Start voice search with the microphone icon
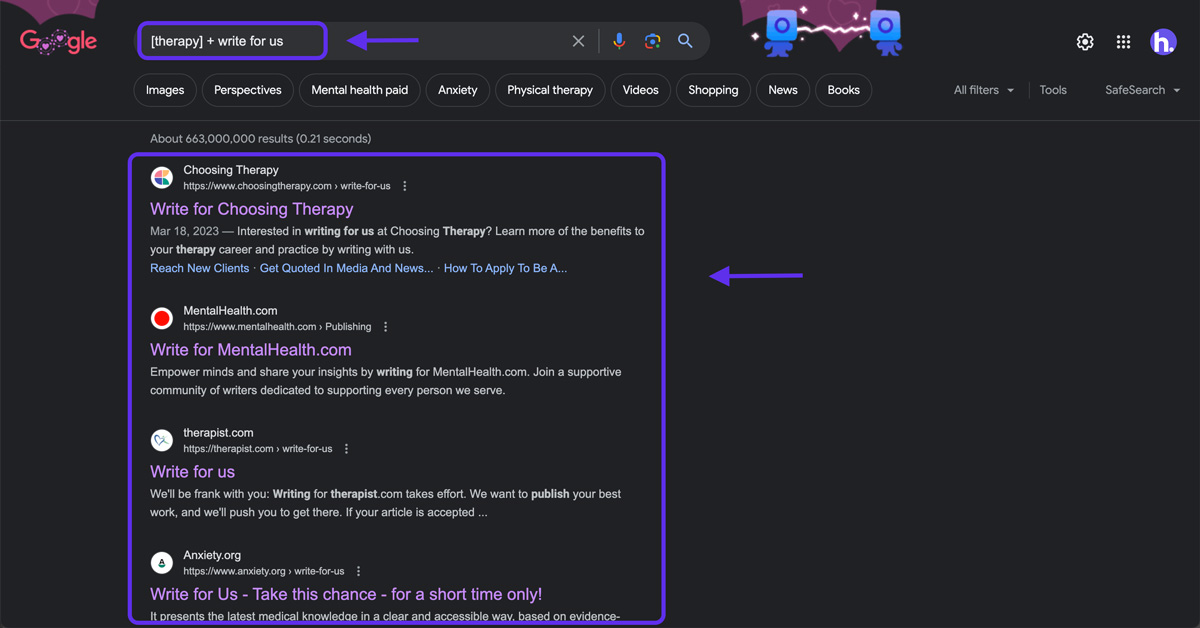This screenshot has height=628, width=1200. tap(619, 41)
